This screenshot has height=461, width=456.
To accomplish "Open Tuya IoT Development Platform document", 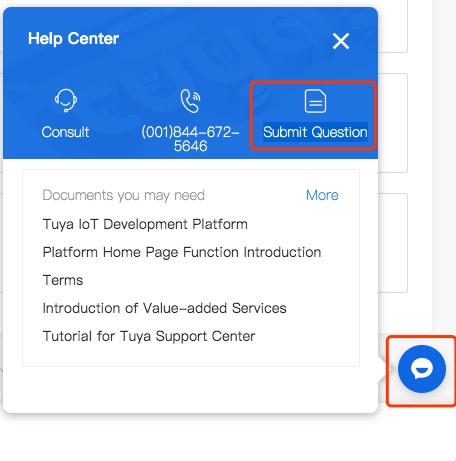I will click(x=145, y=224).
